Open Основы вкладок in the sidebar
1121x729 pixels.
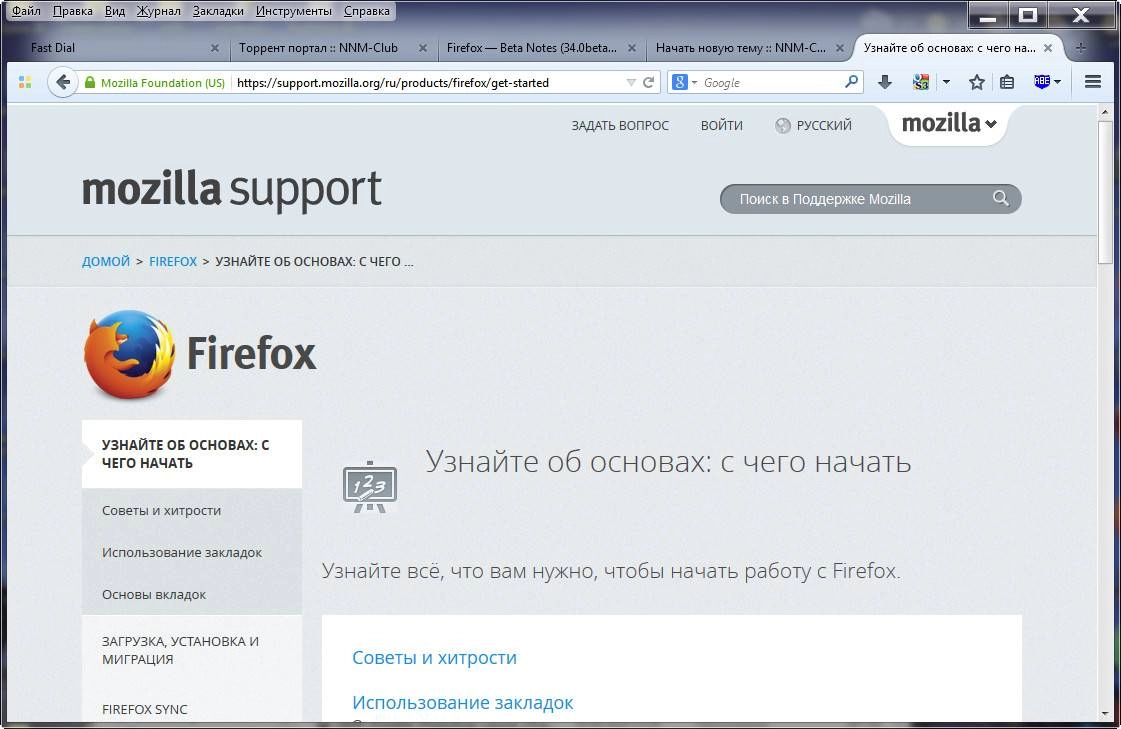tap(154, 595)
